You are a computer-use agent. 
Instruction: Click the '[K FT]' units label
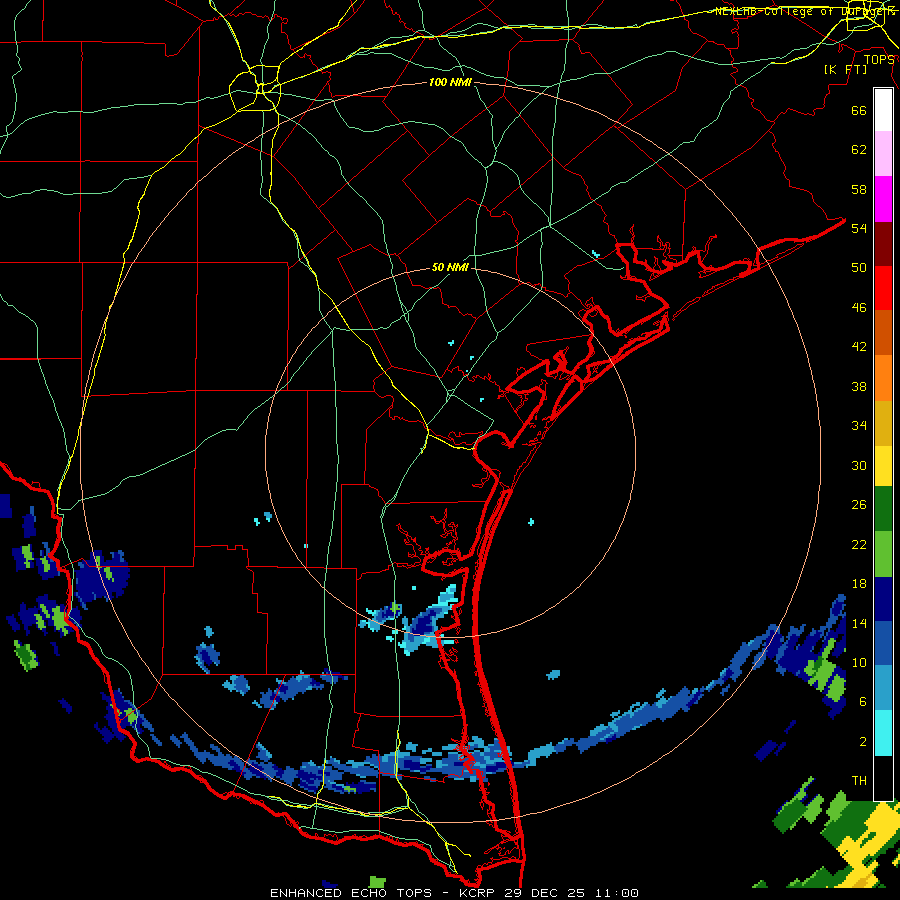(845, 69)
